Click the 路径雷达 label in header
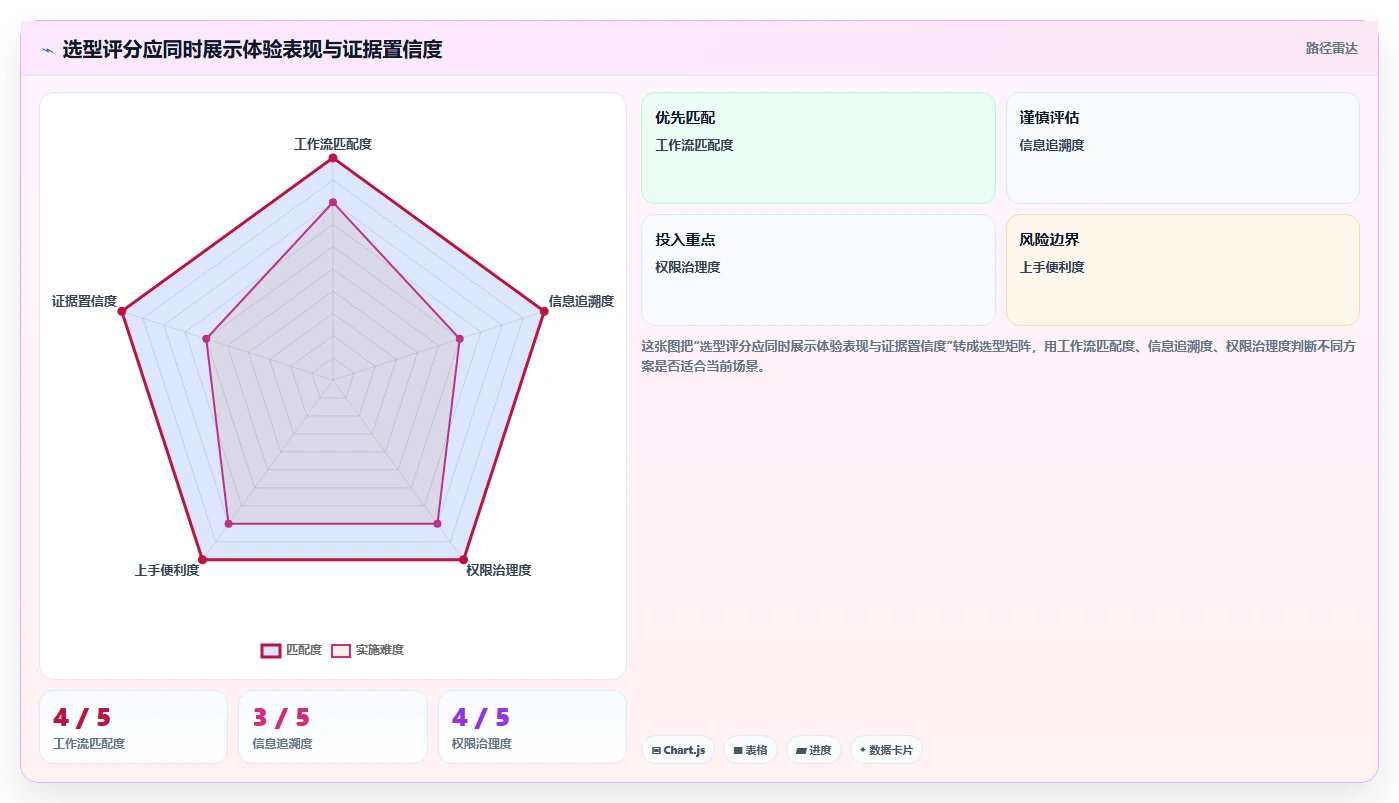 (x=1332, y=48)
